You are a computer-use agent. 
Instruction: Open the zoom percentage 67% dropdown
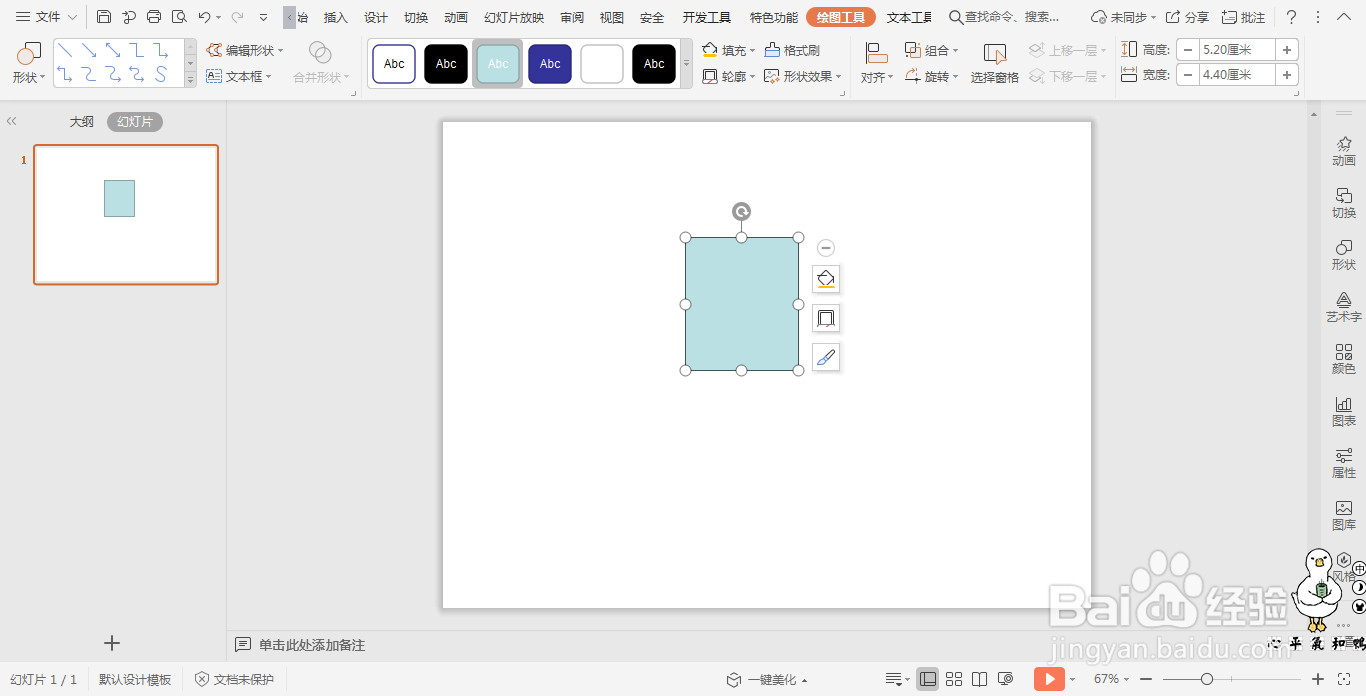(1111, 679)
